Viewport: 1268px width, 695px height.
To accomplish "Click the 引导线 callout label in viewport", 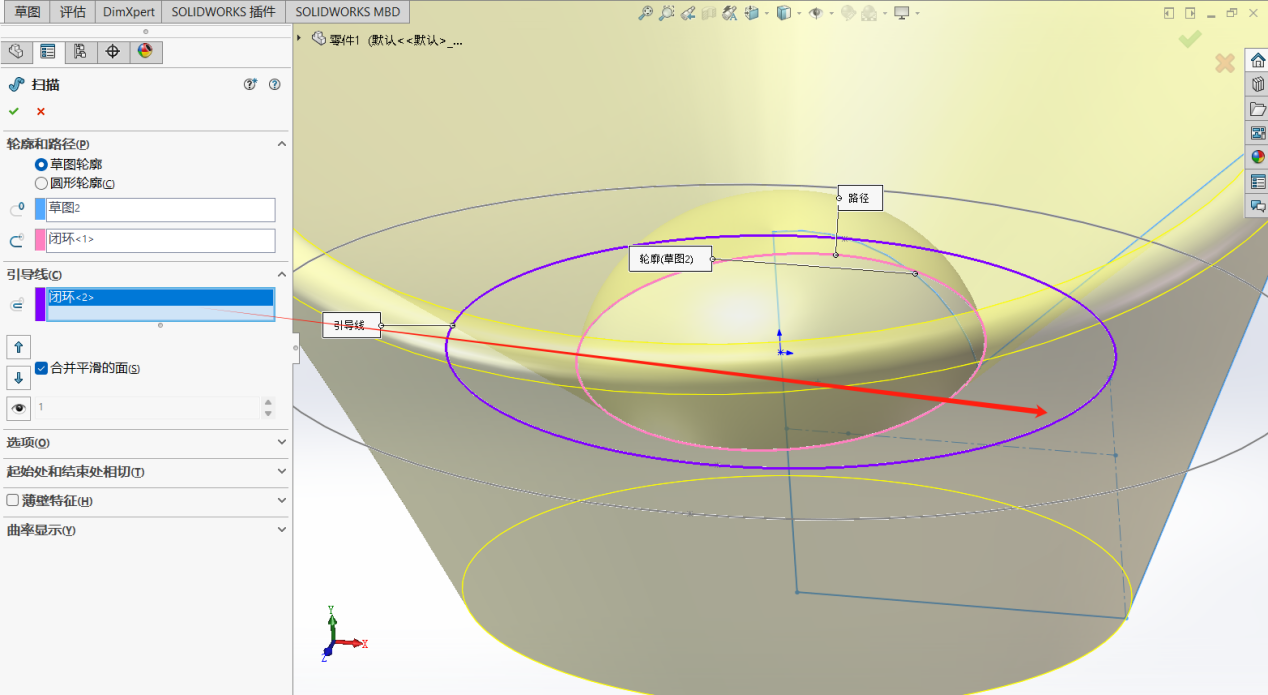I will pos(351,325).
